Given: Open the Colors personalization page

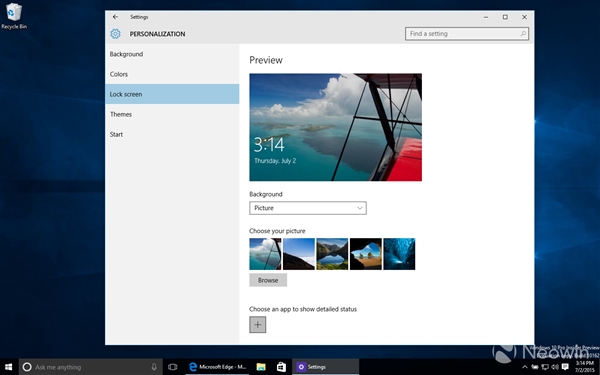Looking at the screenshot, I should click(x=172, y=74).
